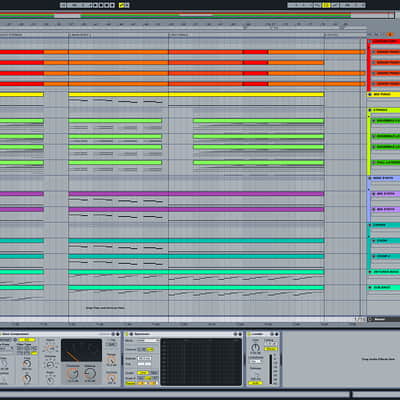Toggle the Limiter device activator
Image resolution: width=400 pixels, height=400 pixels.
point(249,334)
